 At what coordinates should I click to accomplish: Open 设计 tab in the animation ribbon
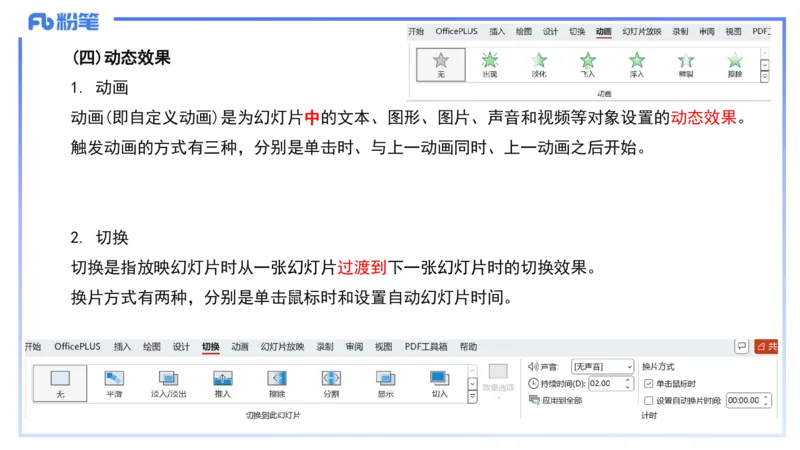[x=550, y=32]
